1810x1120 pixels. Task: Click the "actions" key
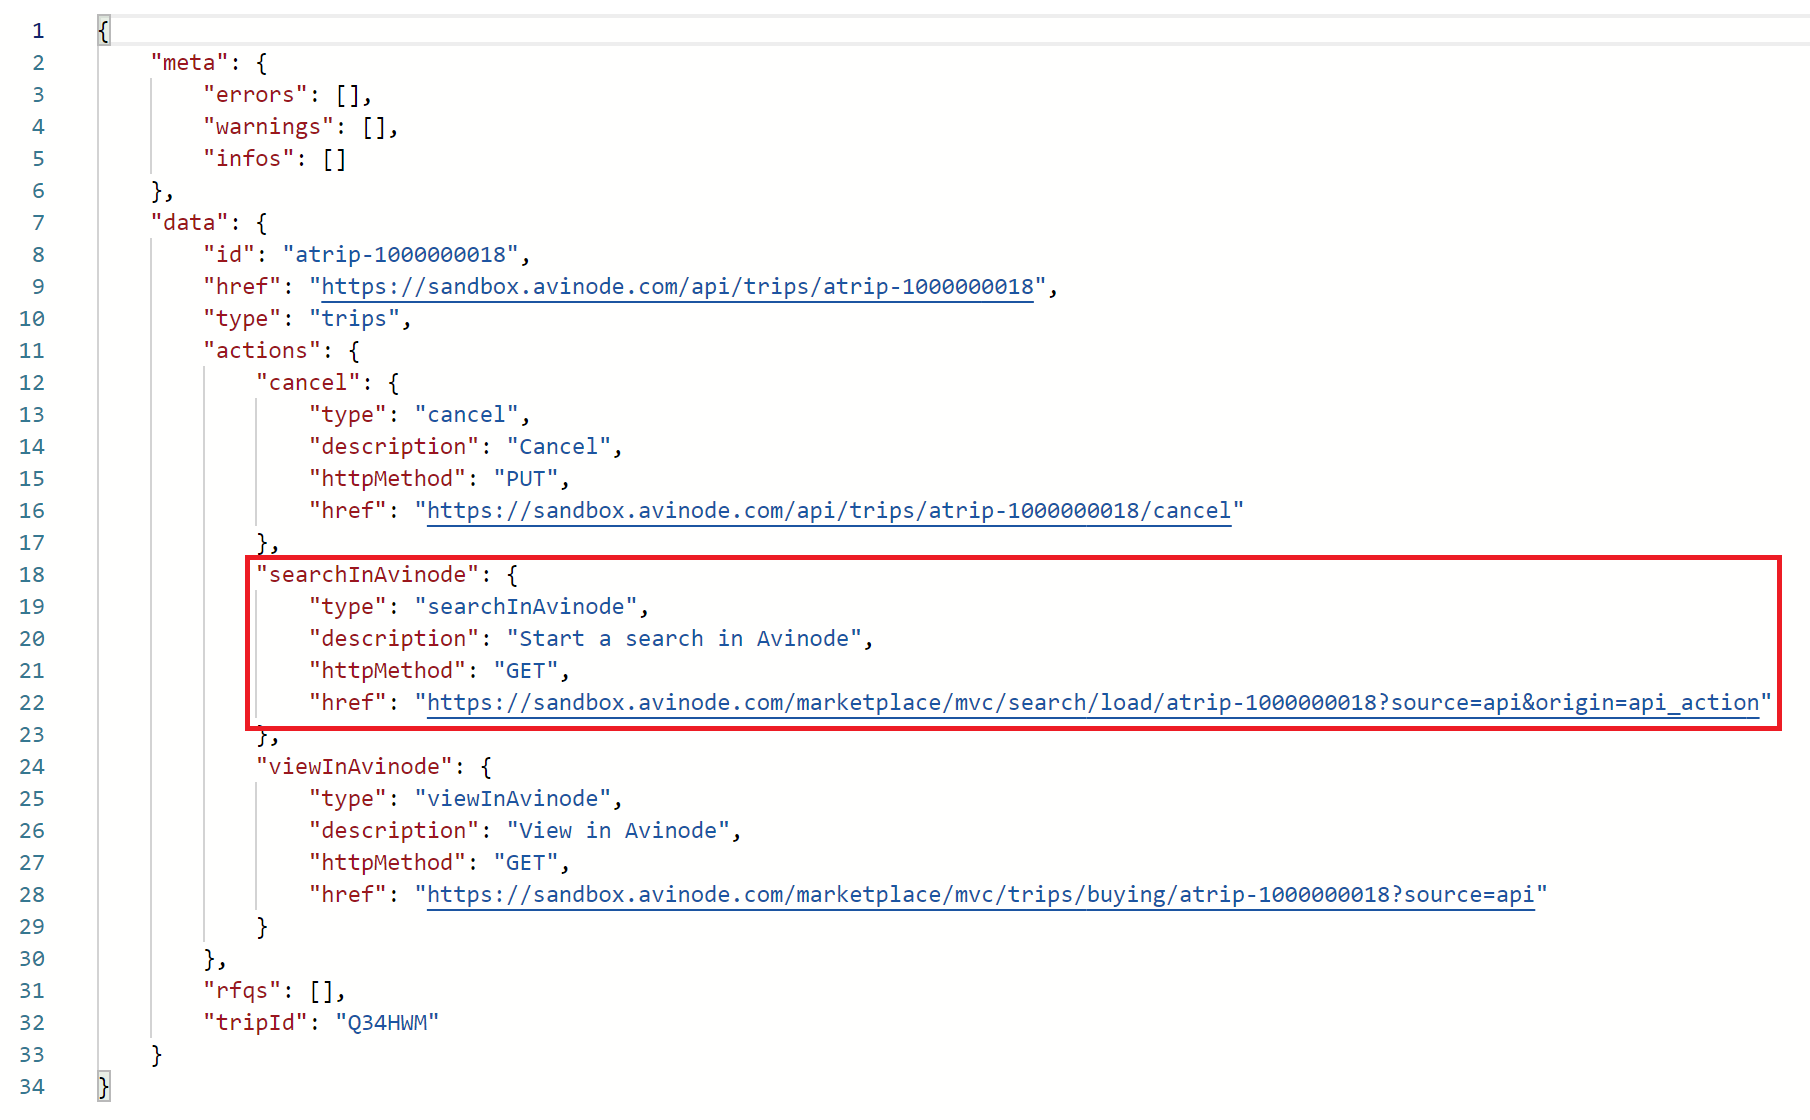(x=262, y=351)
